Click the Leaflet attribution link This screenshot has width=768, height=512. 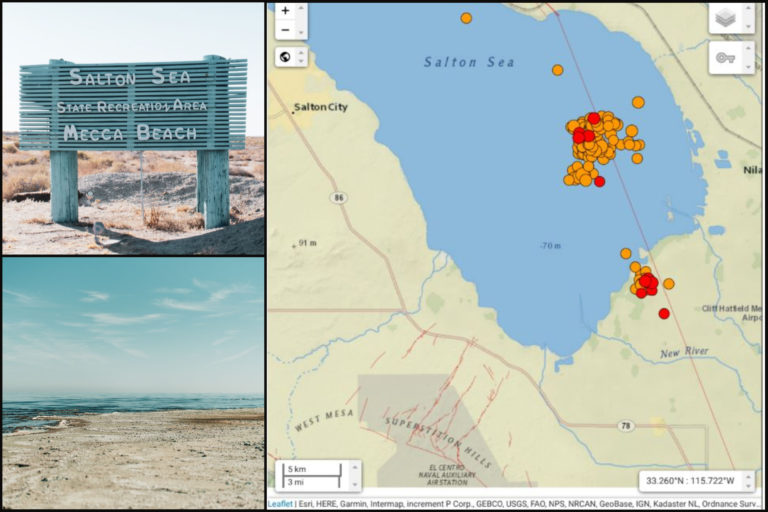[x=280, y=504]
